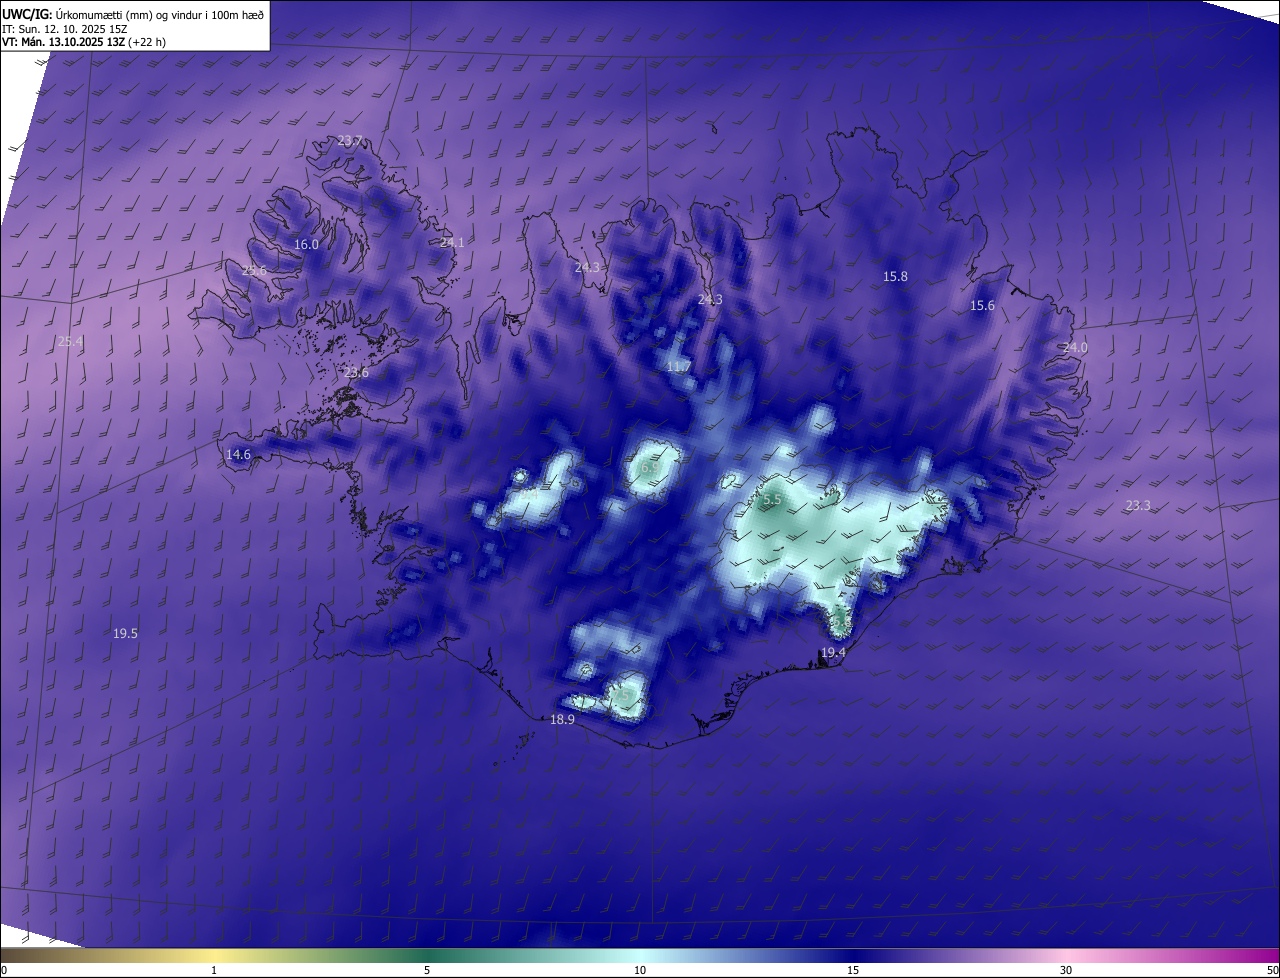Select the 16.0 value in Westfjords

click(x=306, y=245)
